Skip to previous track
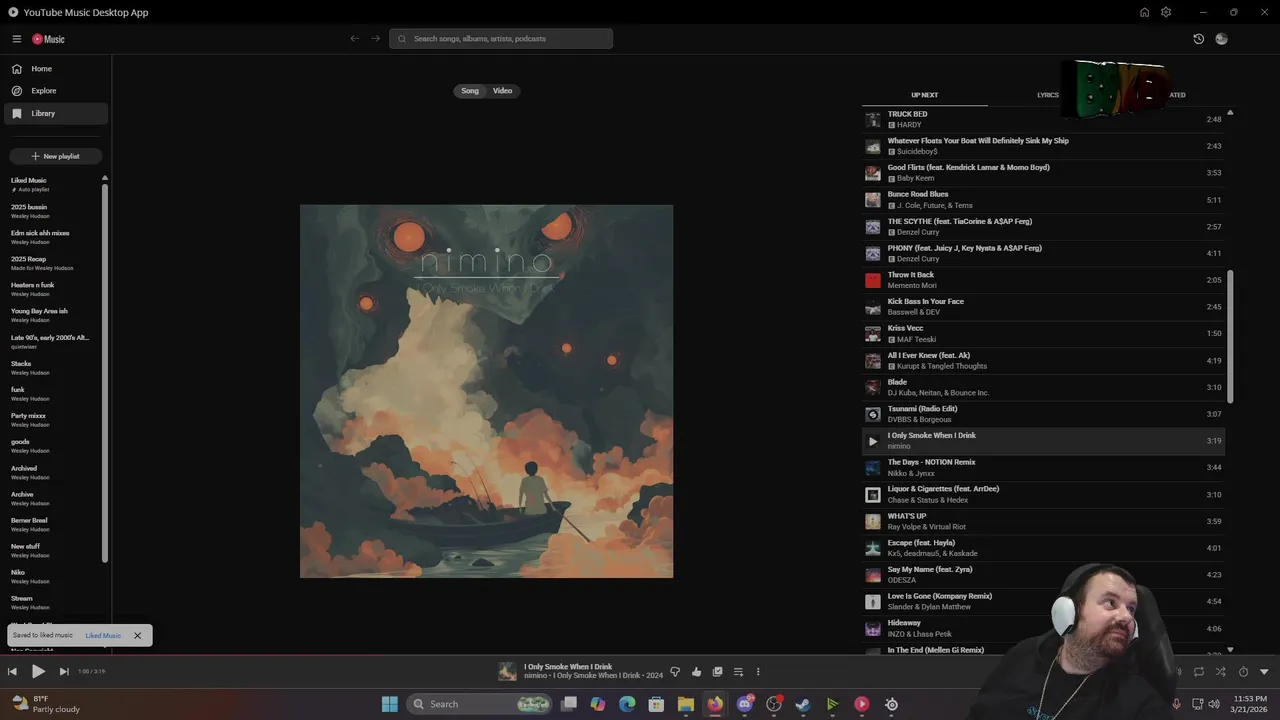 pyautogui.click(x=12, y=672)
